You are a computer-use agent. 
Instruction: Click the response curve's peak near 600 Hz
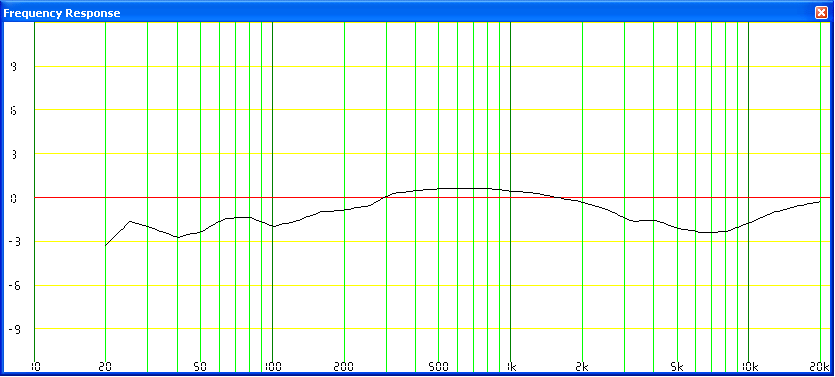462,188
